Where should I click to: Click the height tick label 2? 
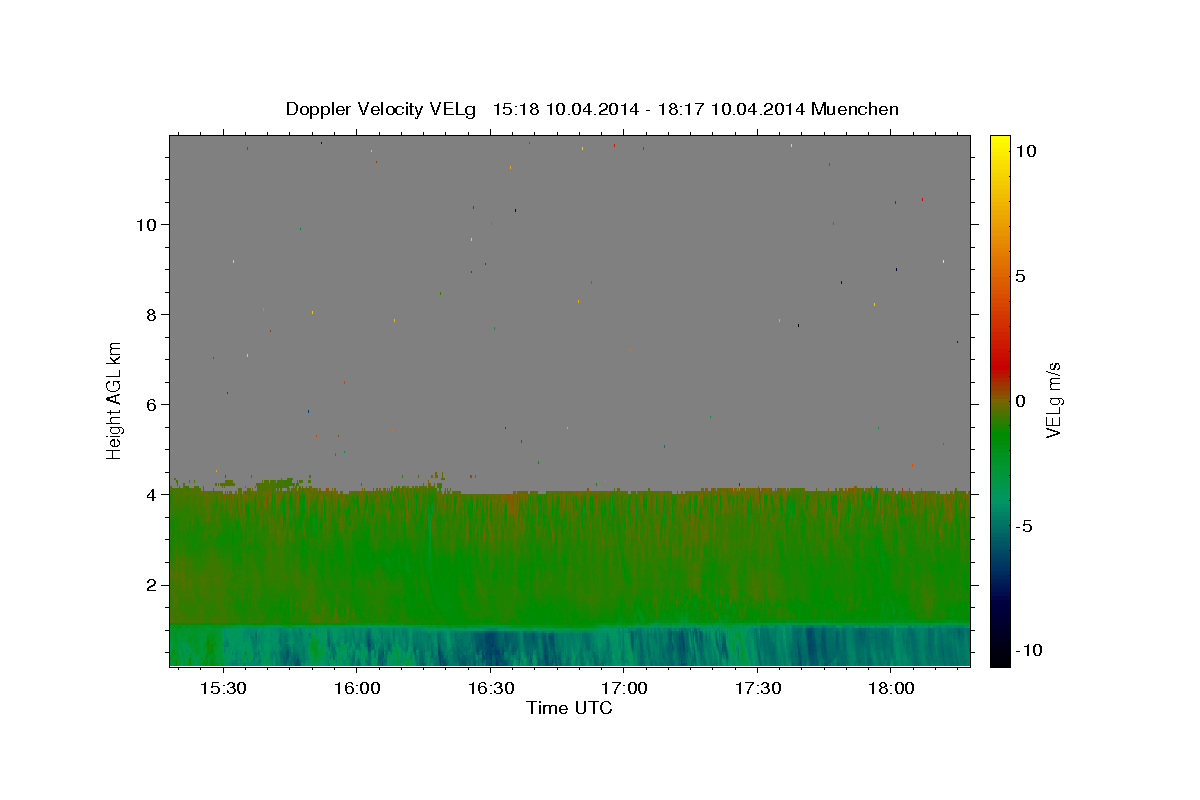[x=153, y=584]
